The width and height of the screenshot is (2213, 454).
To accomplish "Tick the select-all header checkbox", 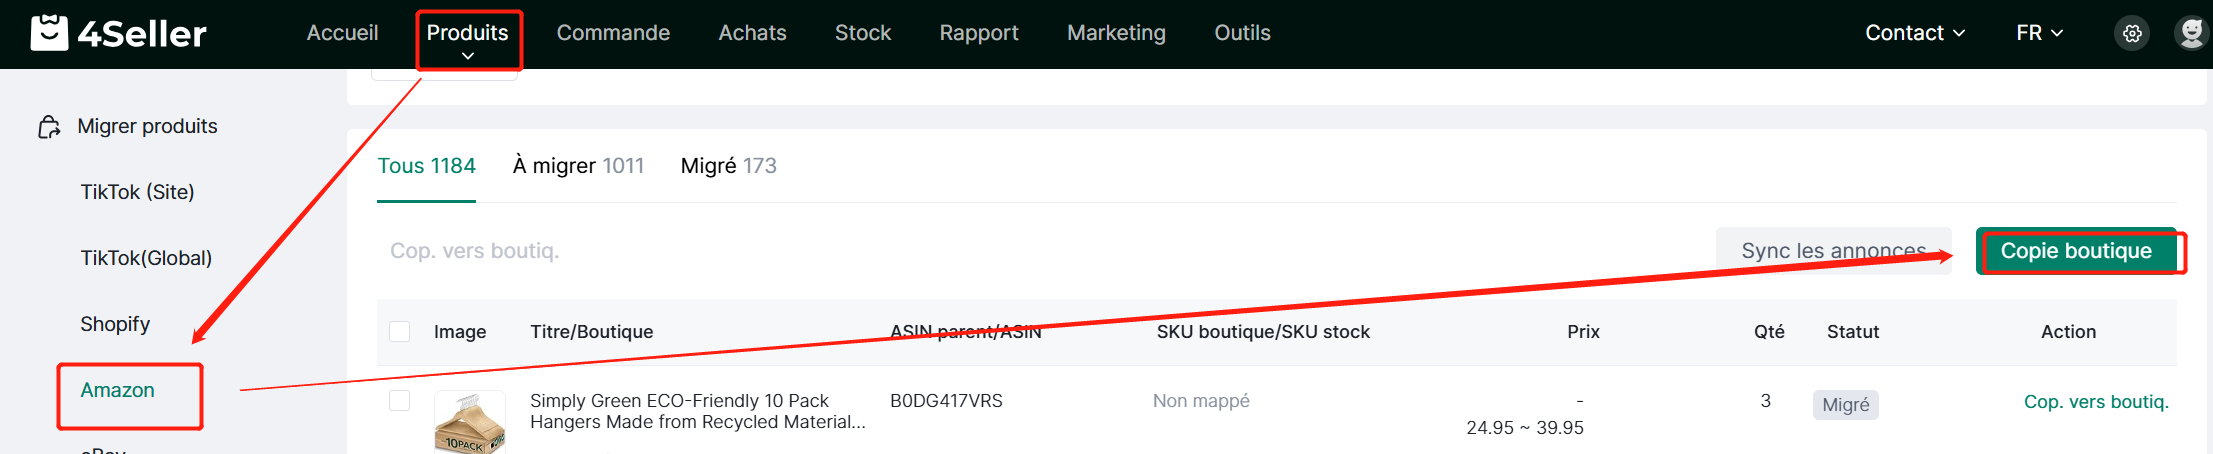I will (400, 331).
